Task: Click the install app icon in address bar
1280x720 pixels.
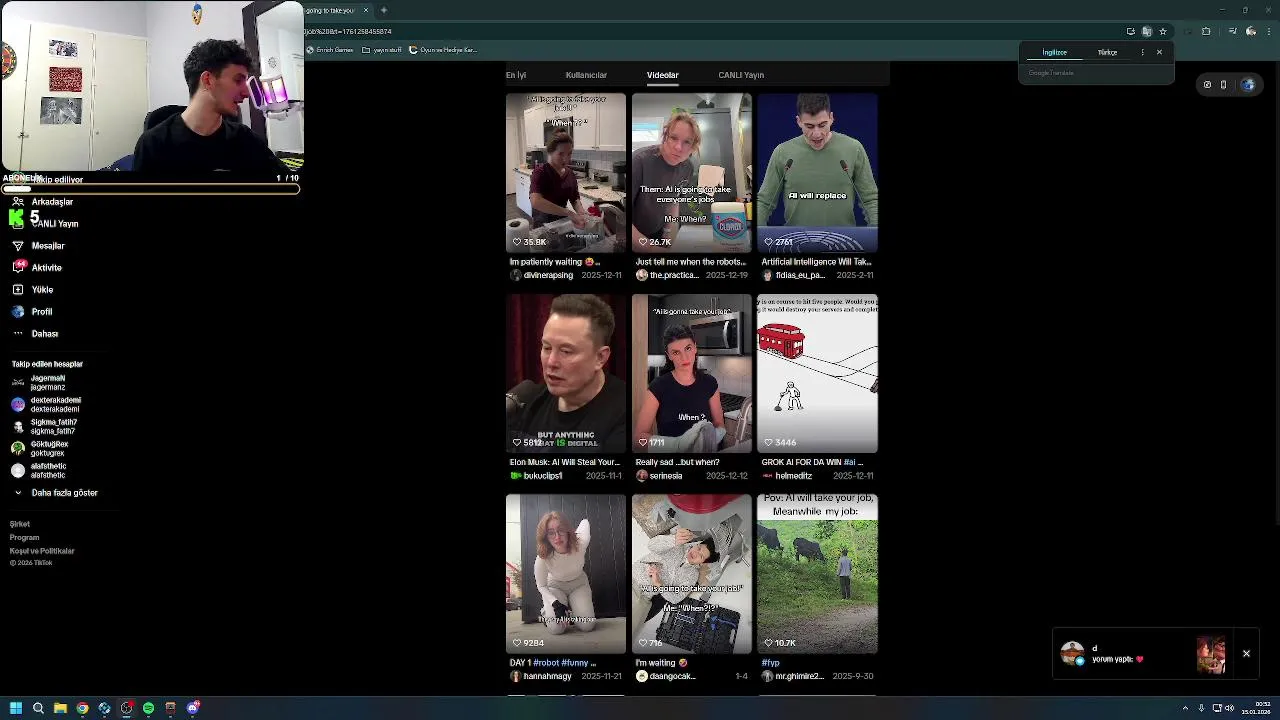Action: pos(1131,31)
